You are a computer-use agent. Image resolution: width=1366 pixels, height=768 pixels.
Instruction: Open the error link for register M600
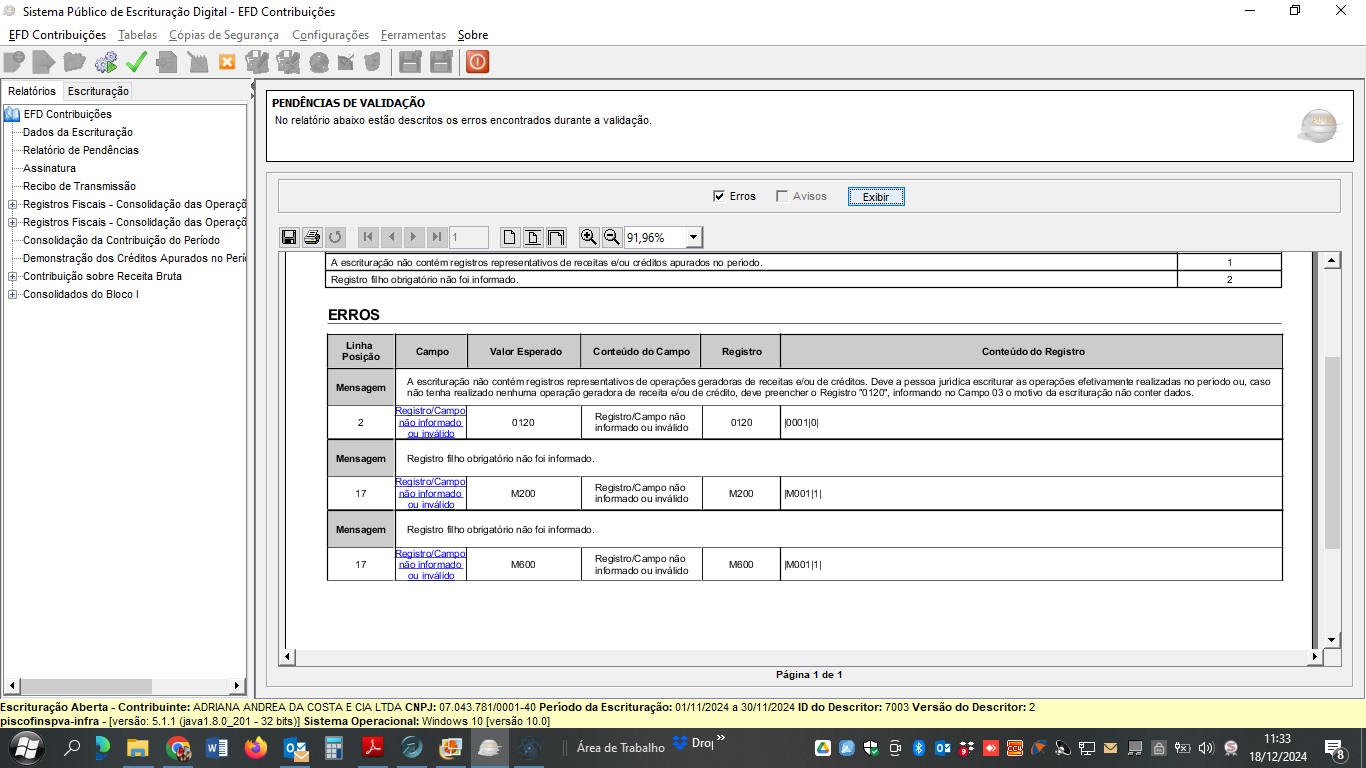click(431, 564)
